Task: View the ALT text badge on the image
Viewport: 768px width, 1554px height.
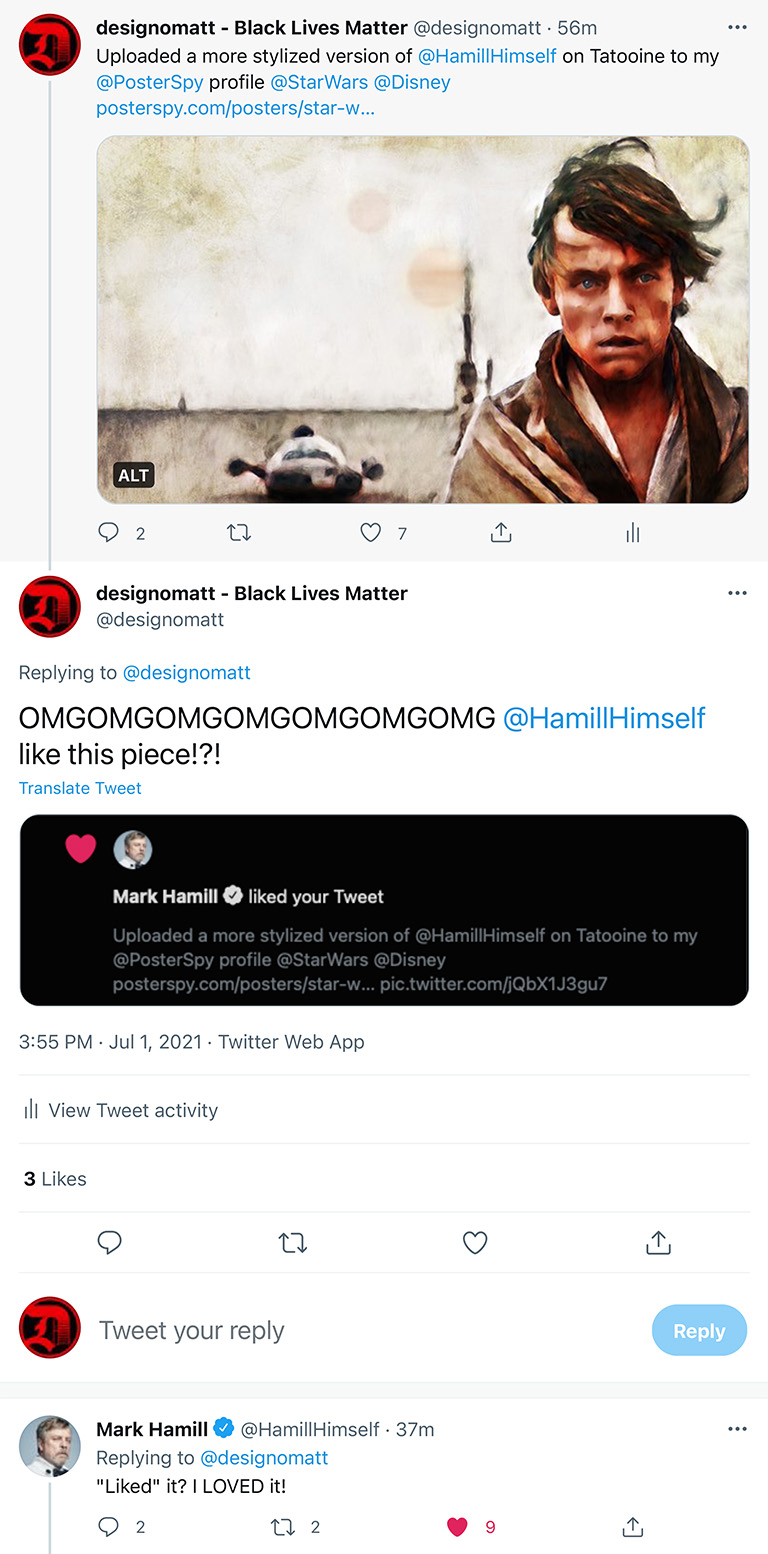Action: [133, 475]
